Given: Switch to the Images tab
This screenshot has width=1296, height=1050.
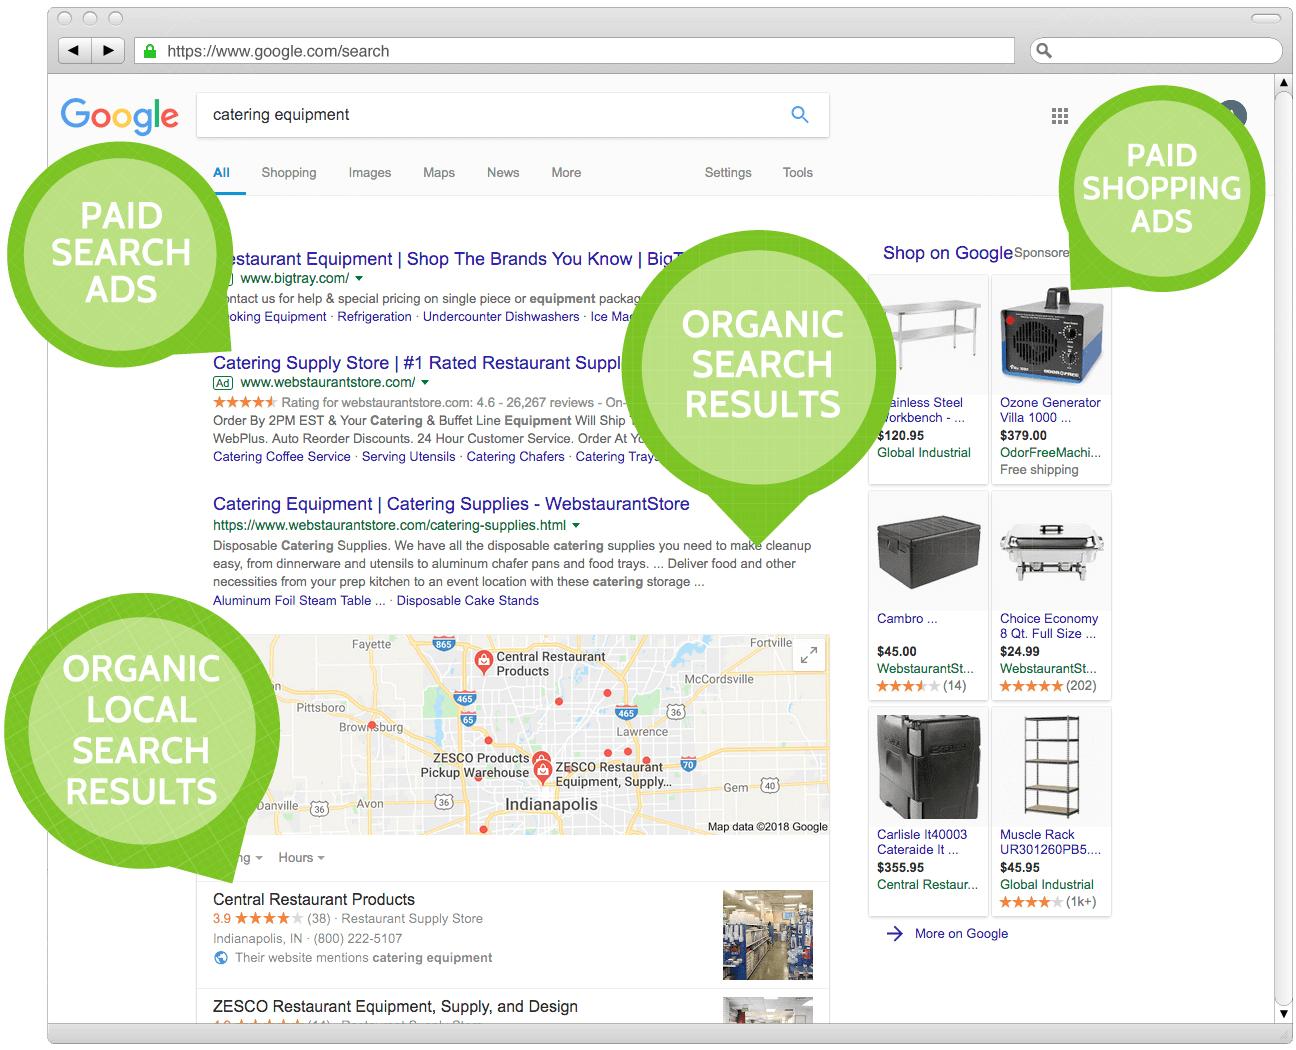Looking at the screenshot, I should coord(370,173).
